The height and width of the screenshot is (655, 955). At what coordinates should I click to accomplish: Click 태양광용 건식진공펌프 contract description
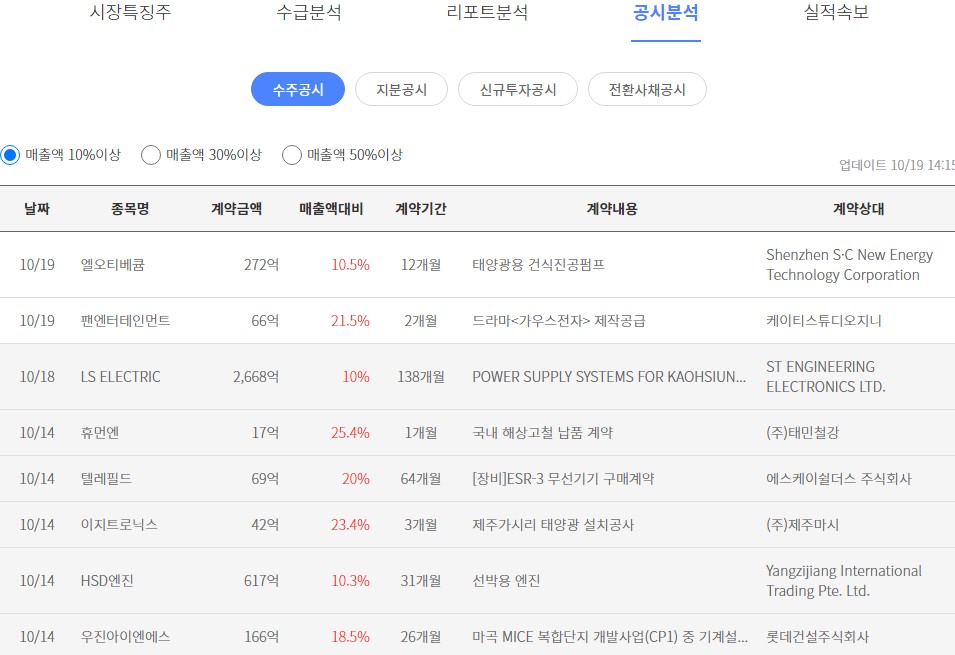[x=538, y=265]
